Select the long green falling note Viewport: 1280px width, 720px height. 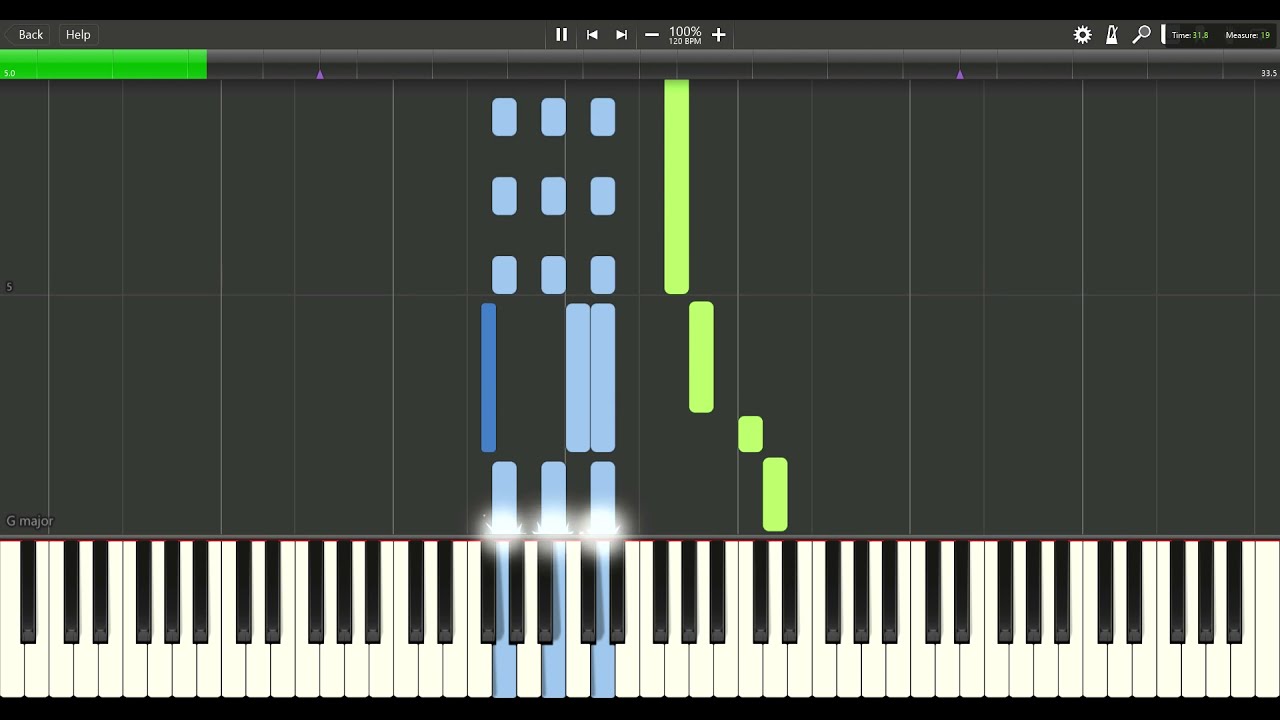676,187
